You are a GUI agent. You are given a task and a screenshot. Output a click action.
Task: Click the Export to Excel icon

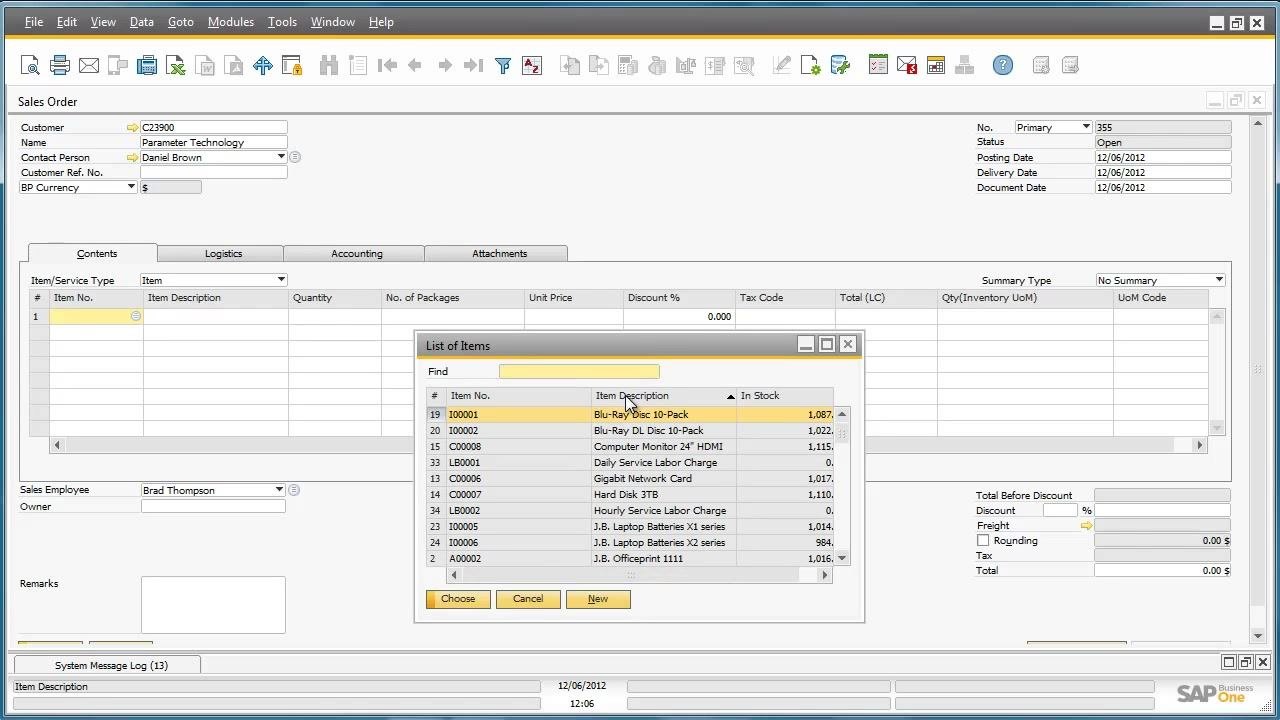176,66
